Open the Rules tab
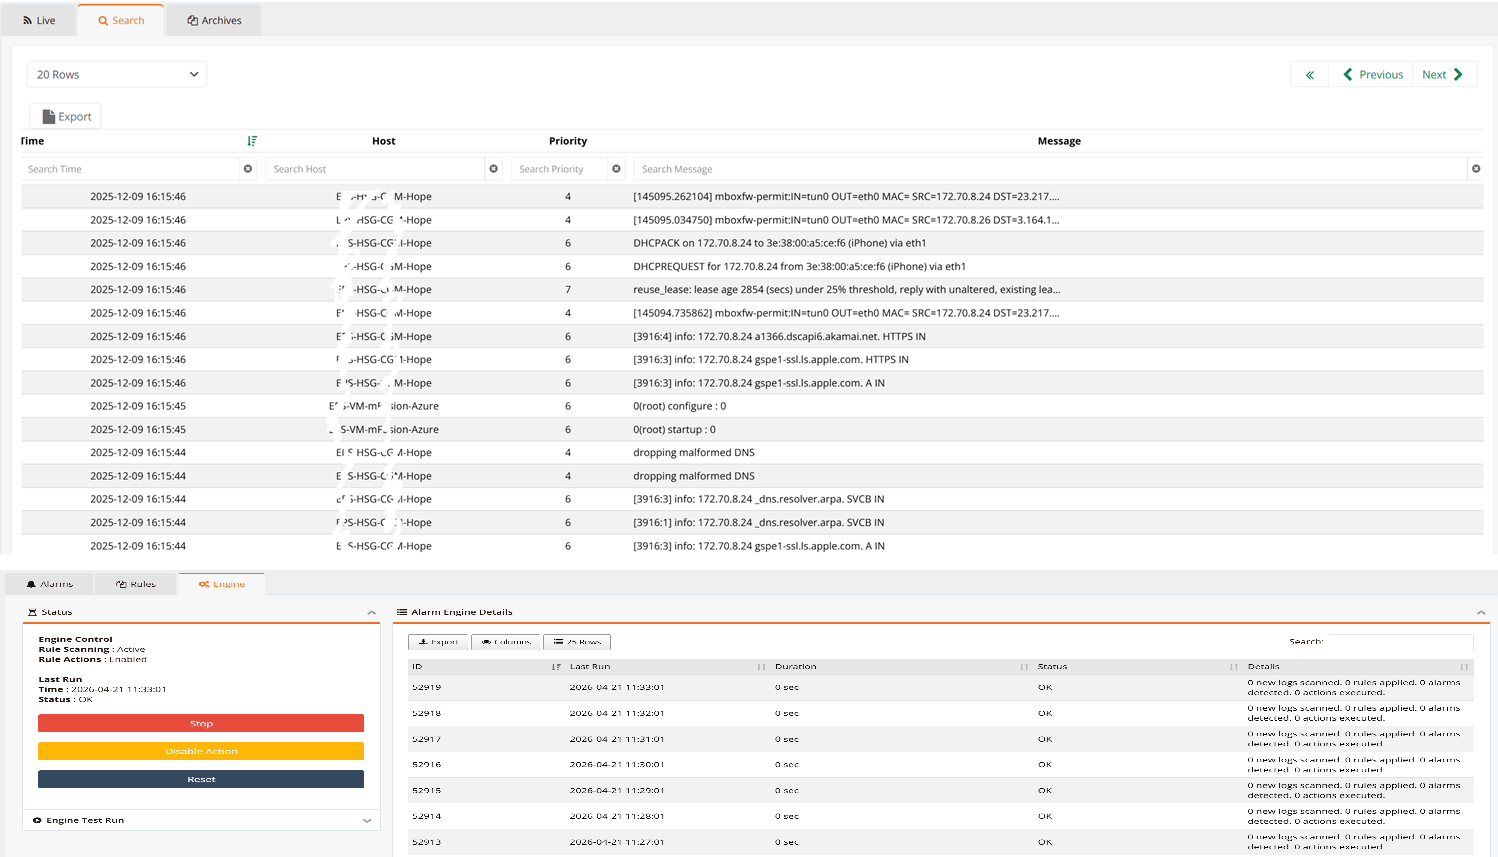 pos(136,584)
